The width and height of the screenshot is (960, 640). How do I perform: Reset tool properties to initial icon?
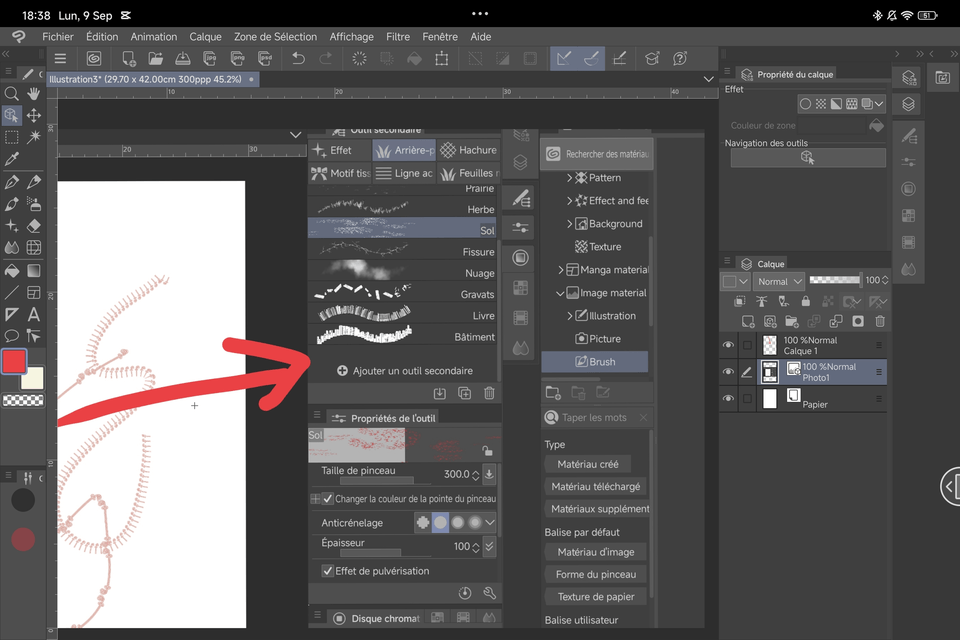tap(465, 593)
